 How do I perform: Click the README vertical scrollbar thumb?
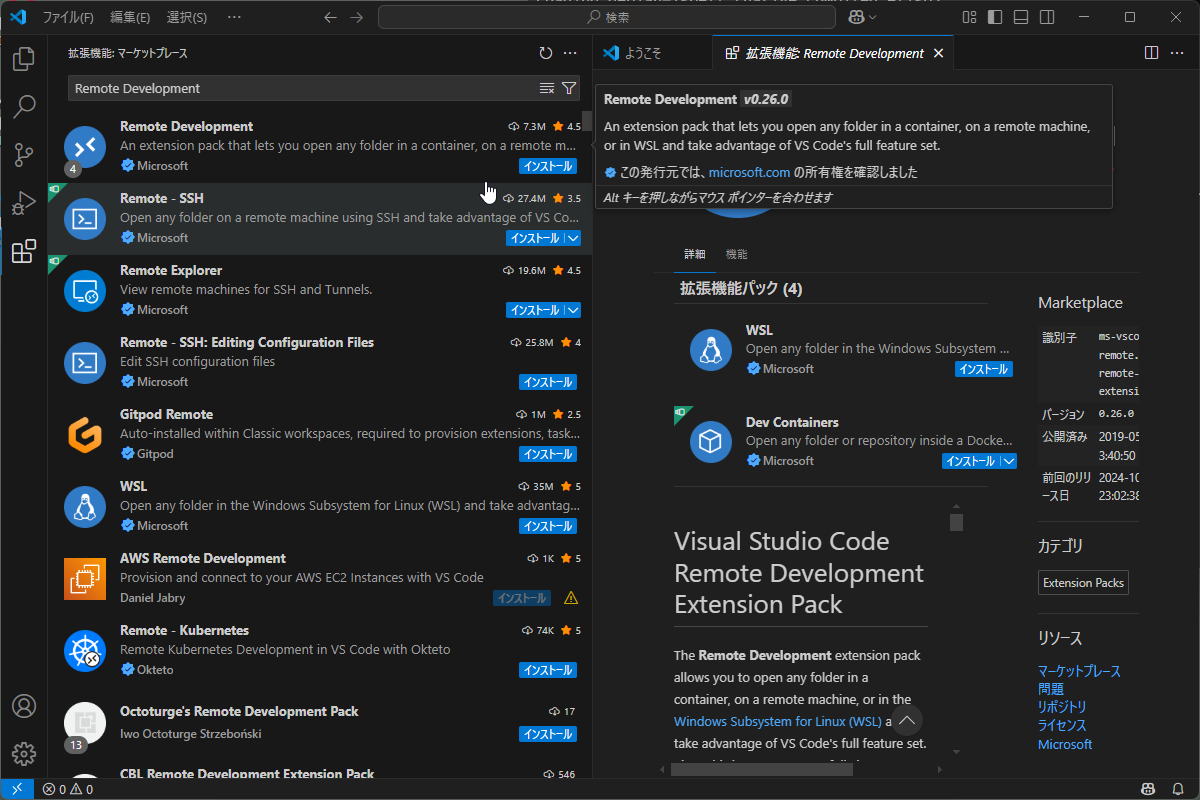[x=956, y=522]
